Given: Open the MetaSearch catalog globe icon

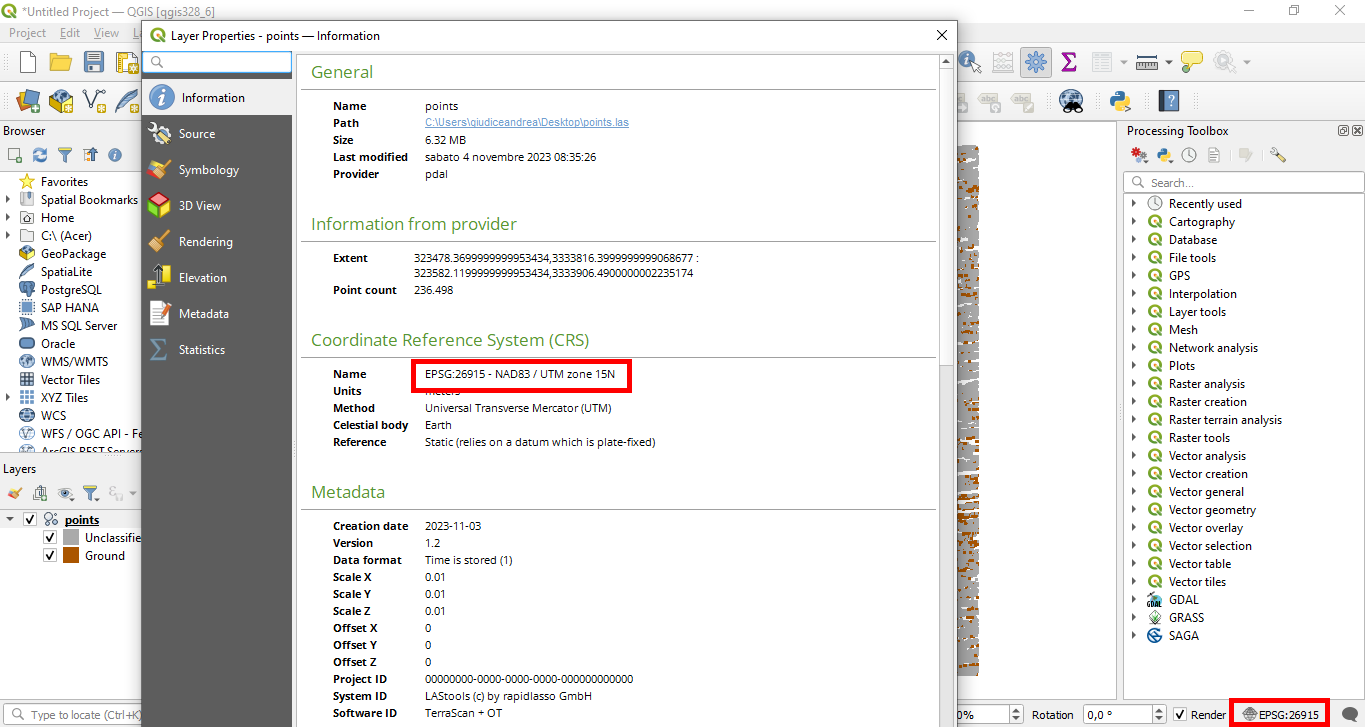Looking at the screenshot, I should pyautogui.click(x=1070, y=100).
